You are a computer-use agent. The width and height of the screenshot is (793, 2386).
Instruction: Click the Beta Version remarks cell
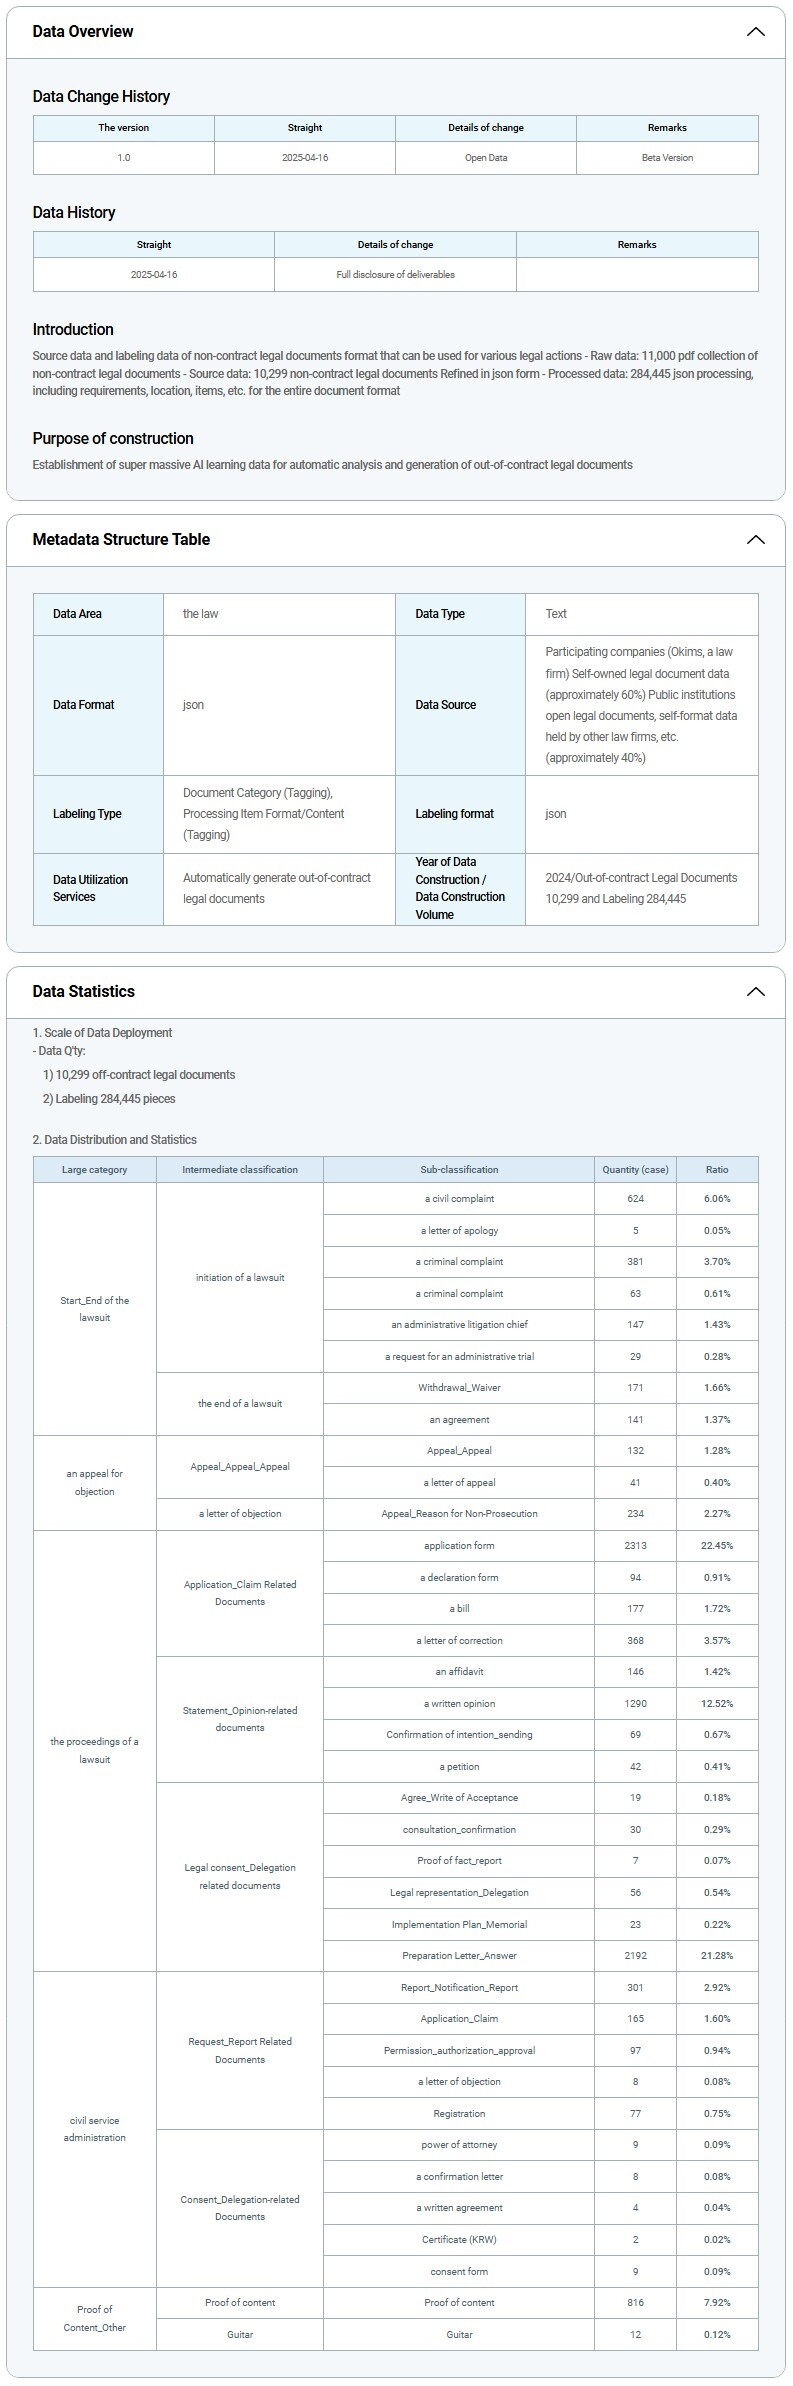pos(667,158)
